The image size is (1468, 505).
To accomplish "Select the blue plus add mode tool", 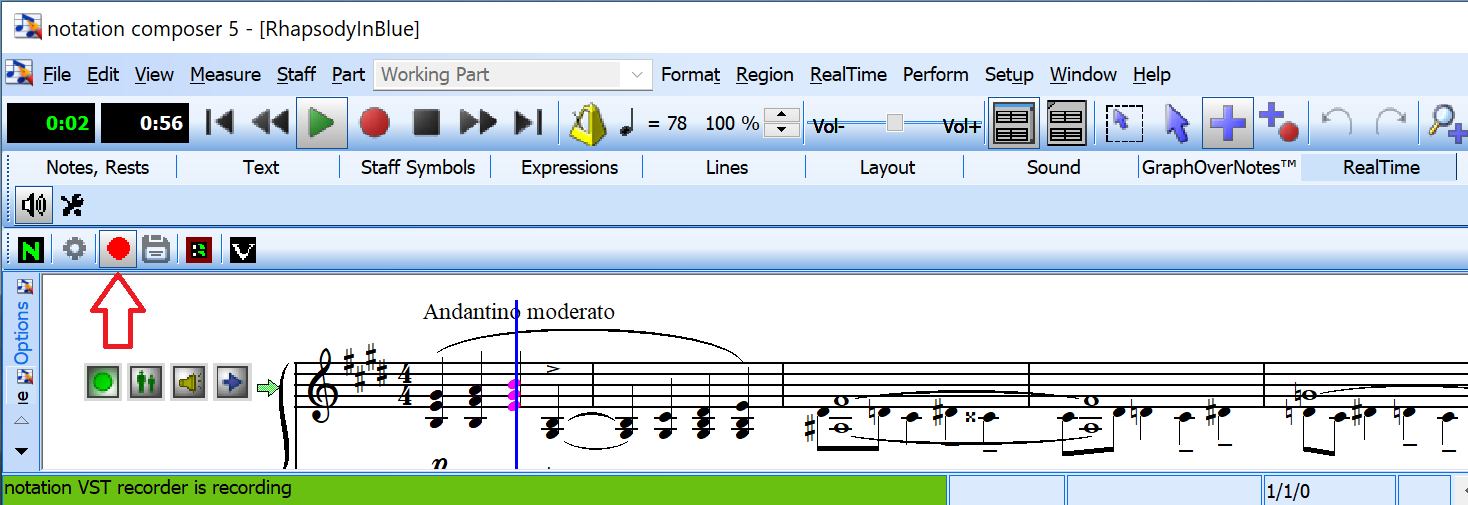I will tap(1227, 123).
